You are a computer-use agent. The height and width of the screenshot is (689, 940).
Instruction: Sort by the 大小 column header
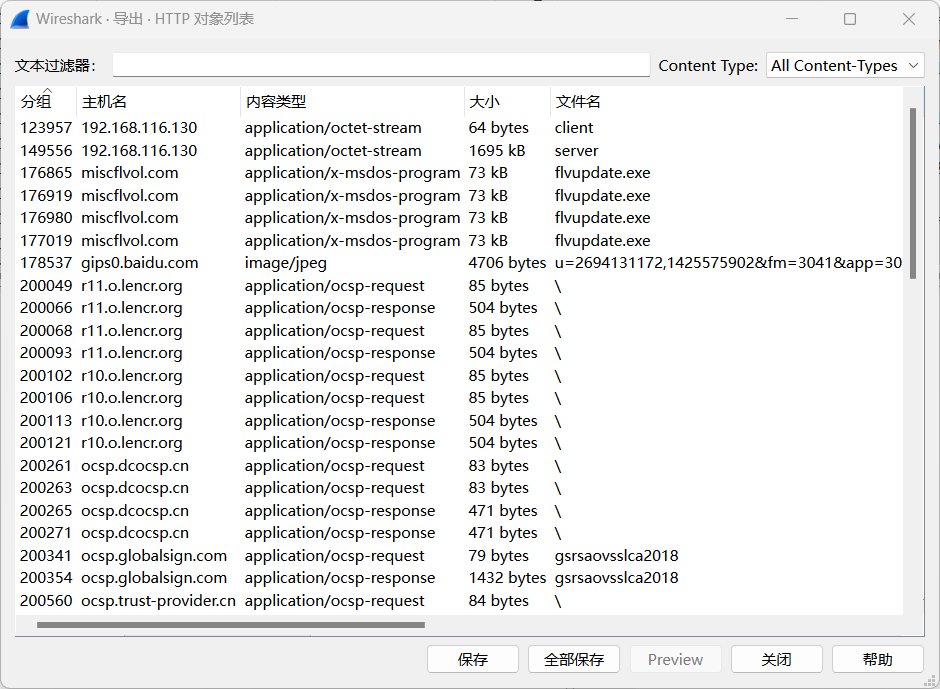coord(485,102)
